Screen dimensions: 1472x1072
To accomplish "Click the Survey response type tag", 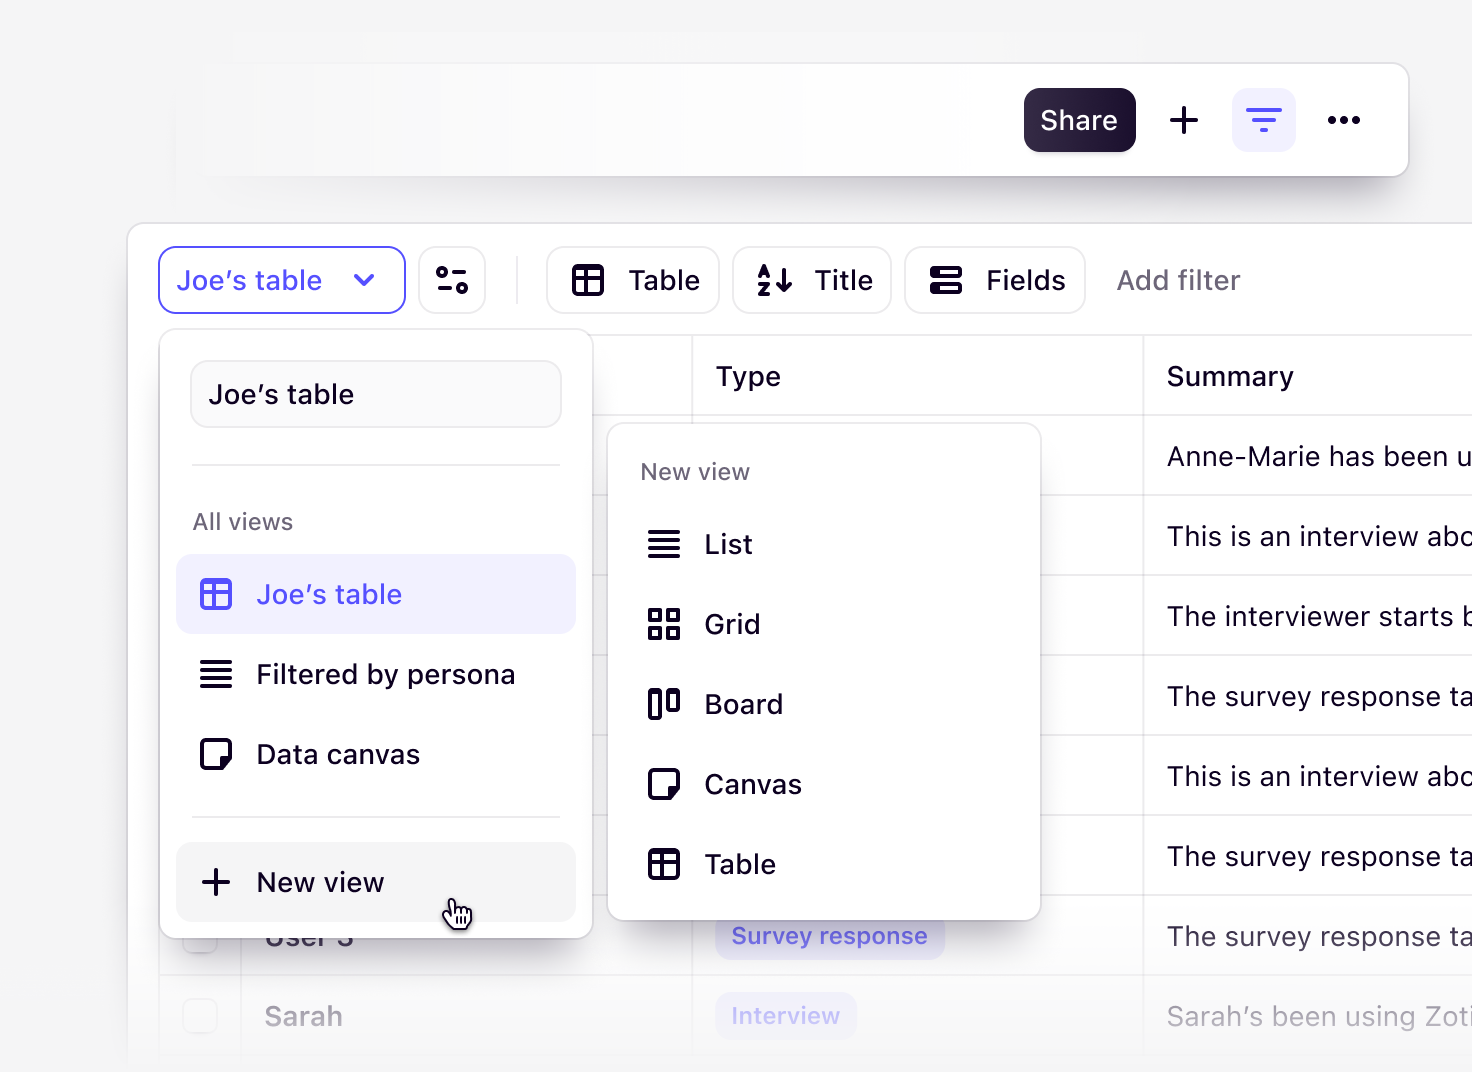I will point(829,935).
